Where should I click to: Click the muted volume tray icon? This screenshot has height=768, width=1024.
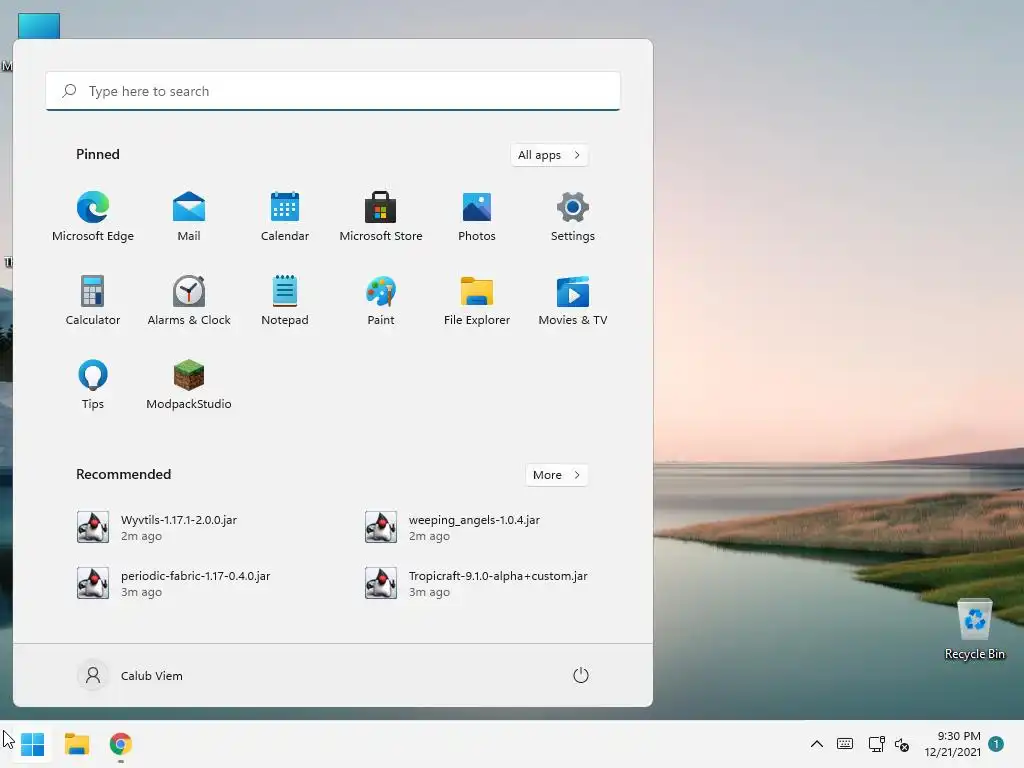pos(902,744)
